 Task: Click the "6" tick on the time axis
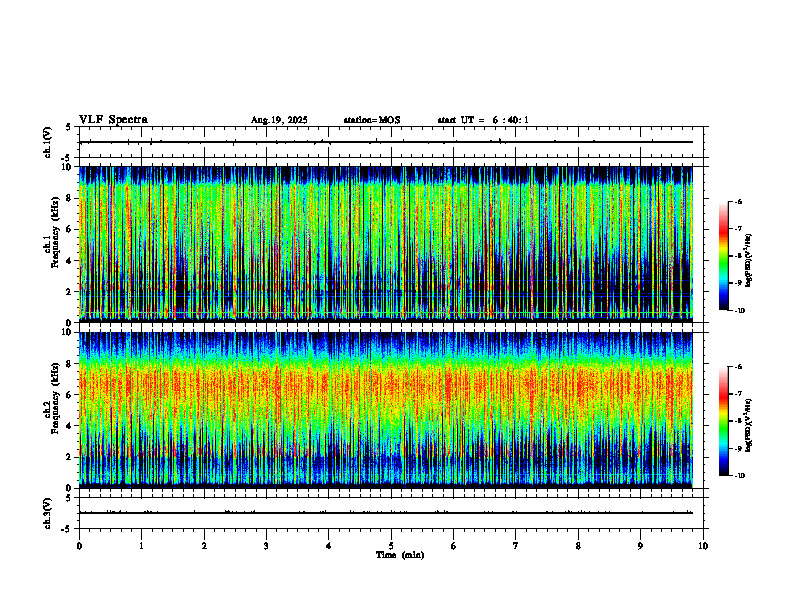pyautogui.click(x=454, y=546)
